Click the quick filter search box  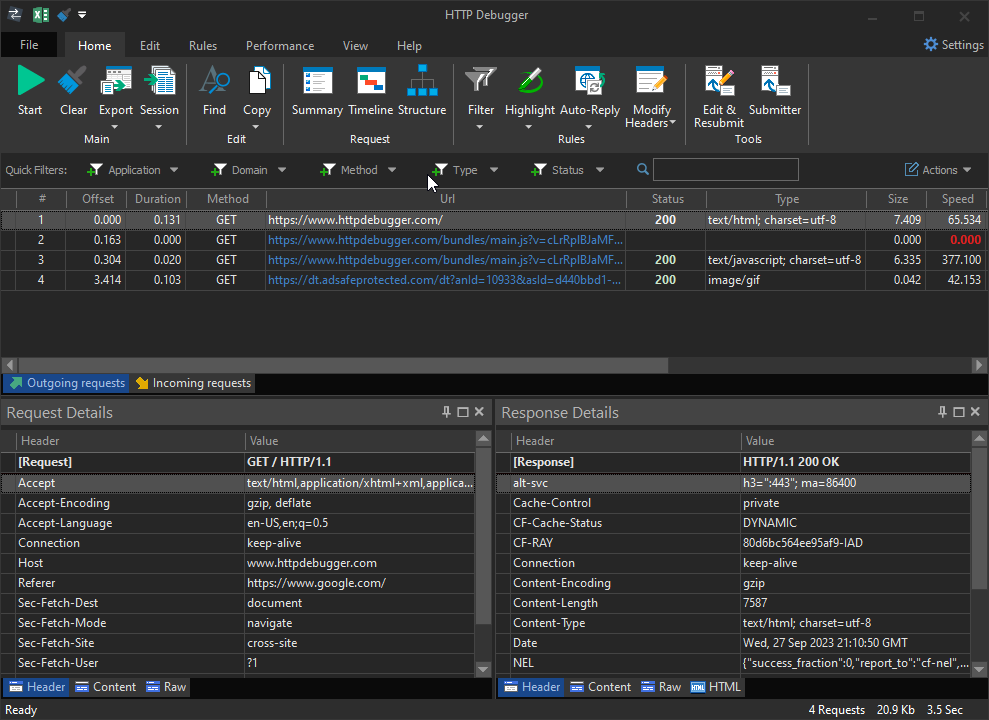pyautogui.click(x=725, y=170)
